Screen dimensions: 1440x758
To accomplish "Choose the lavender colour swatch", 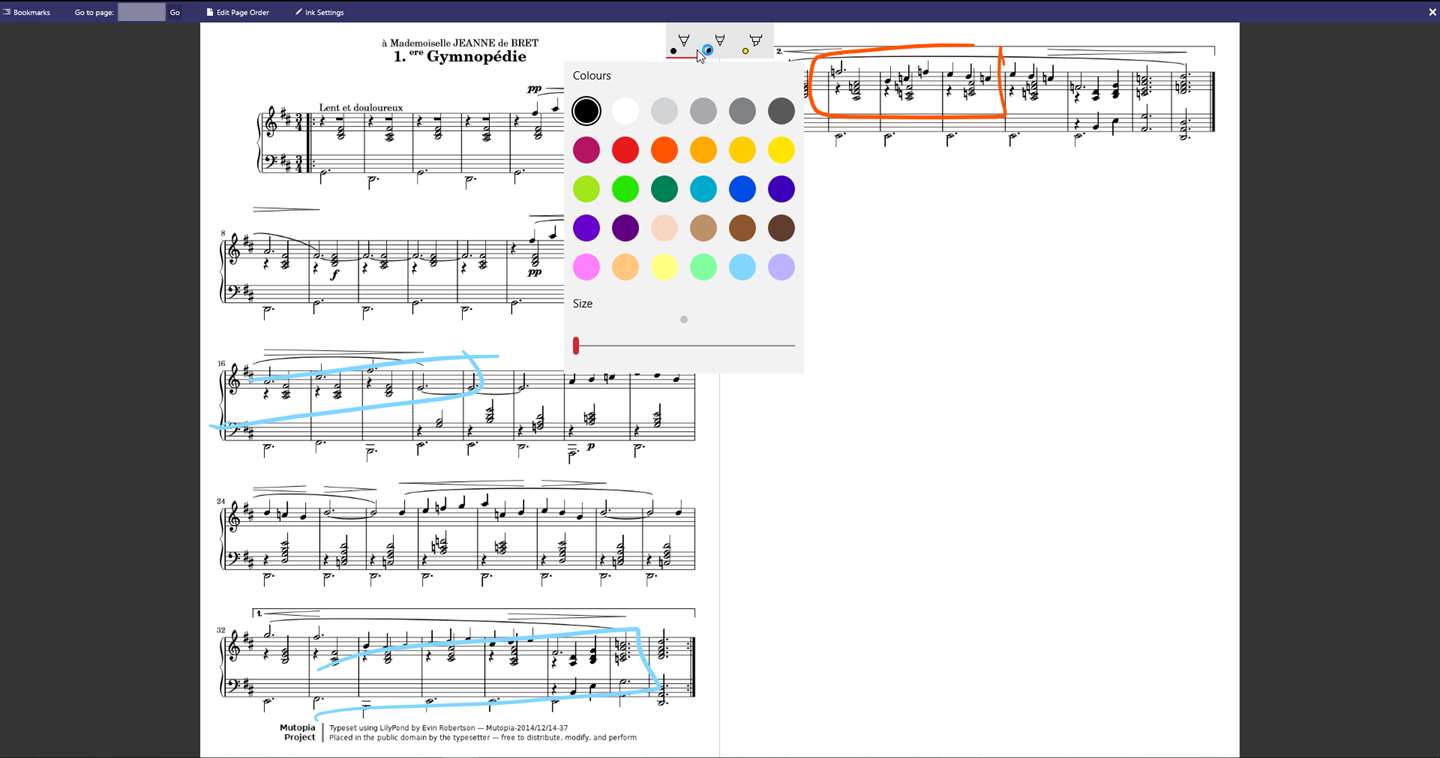I will [782, 267].
